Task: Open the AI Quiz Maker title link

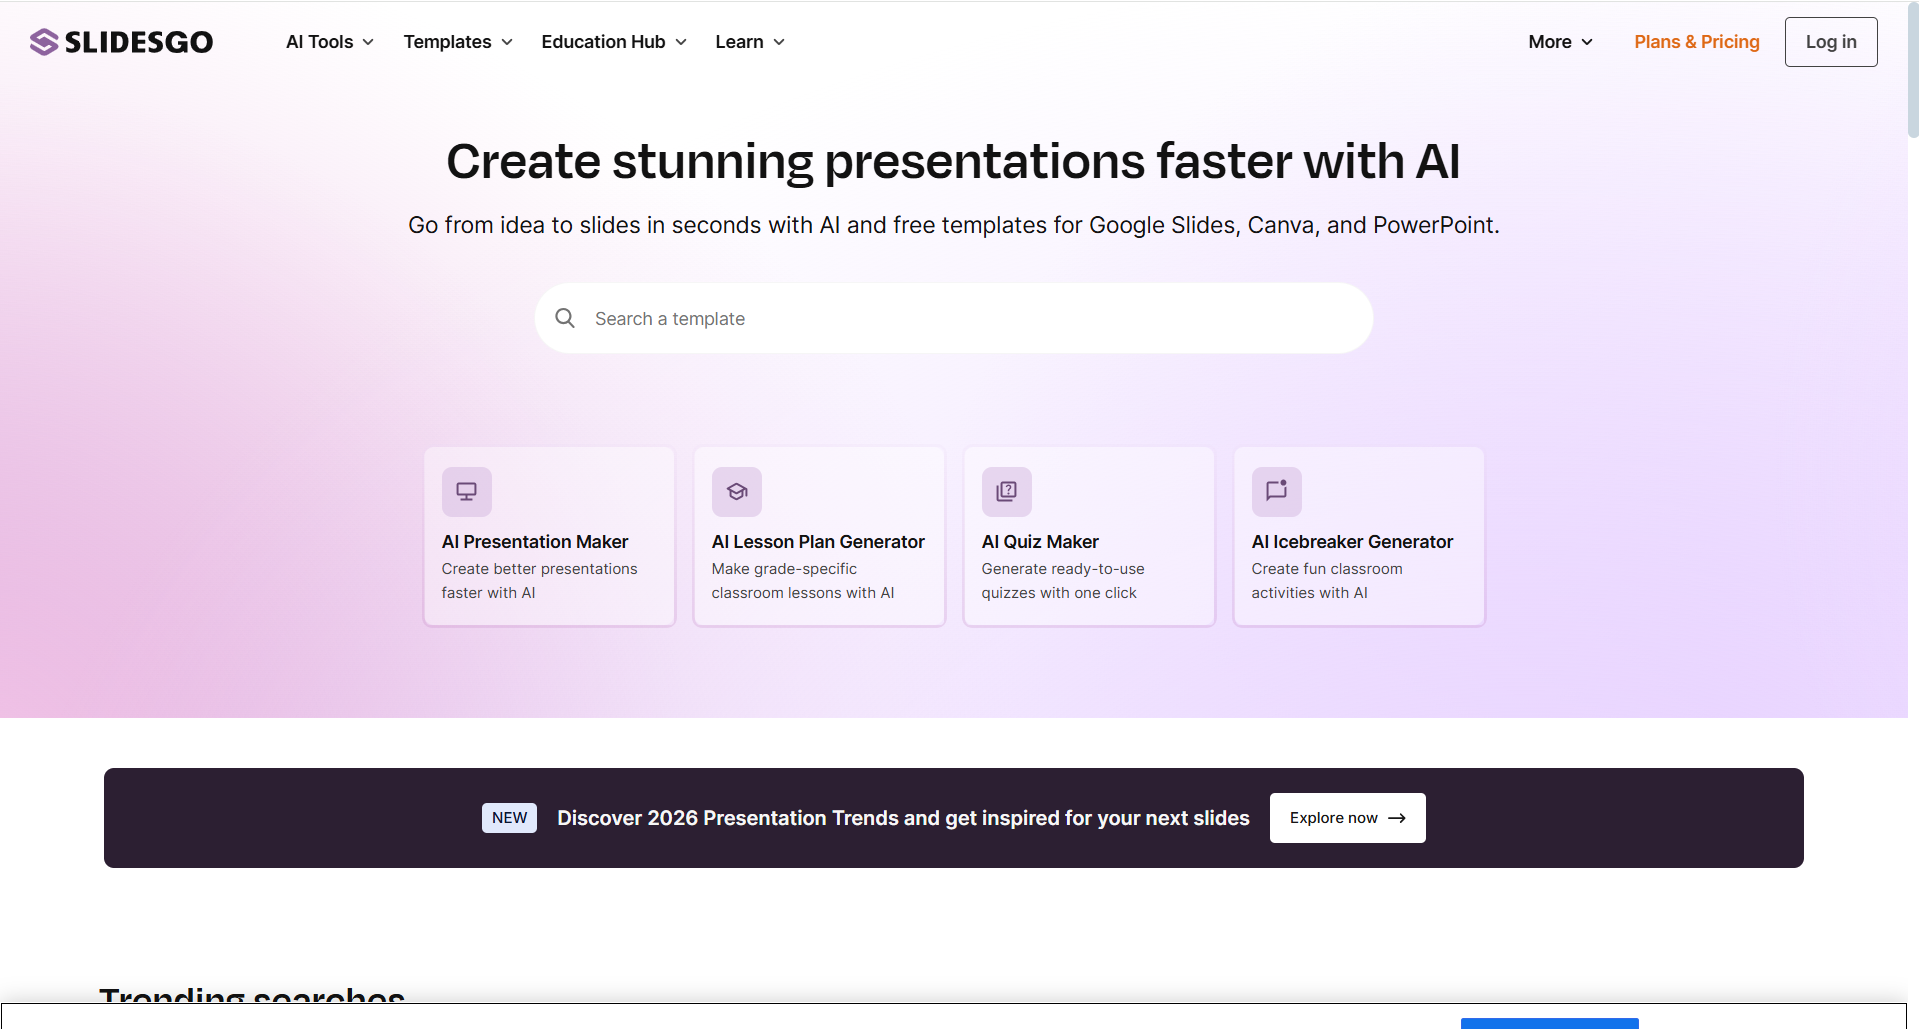Action: (1040, 542)
